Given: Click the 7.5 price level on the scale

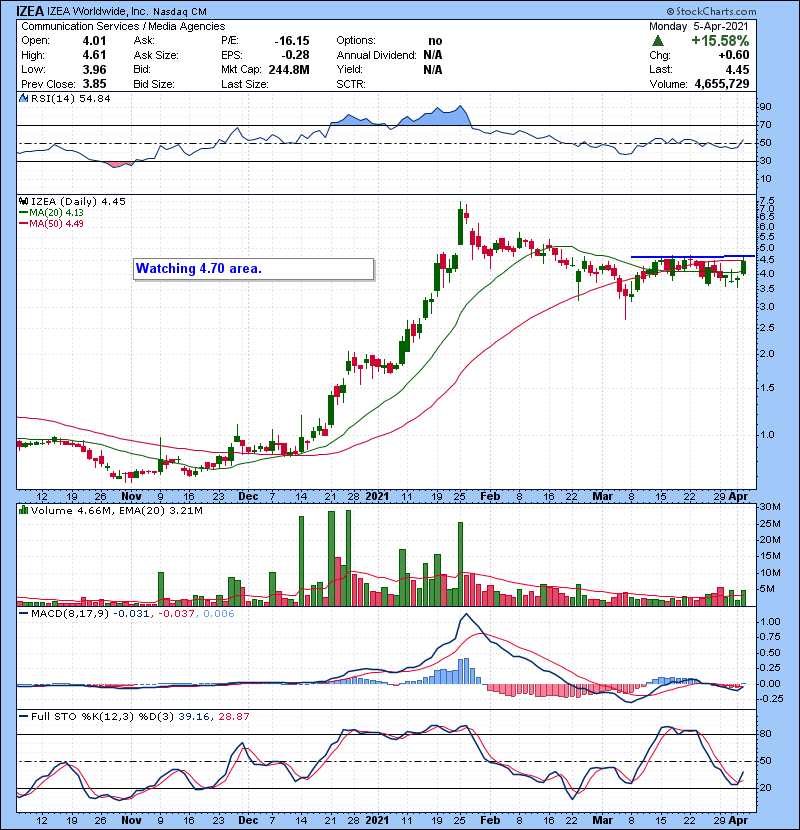Looking at the screenshot, I should pyautogui.click(x=767, y=201).
